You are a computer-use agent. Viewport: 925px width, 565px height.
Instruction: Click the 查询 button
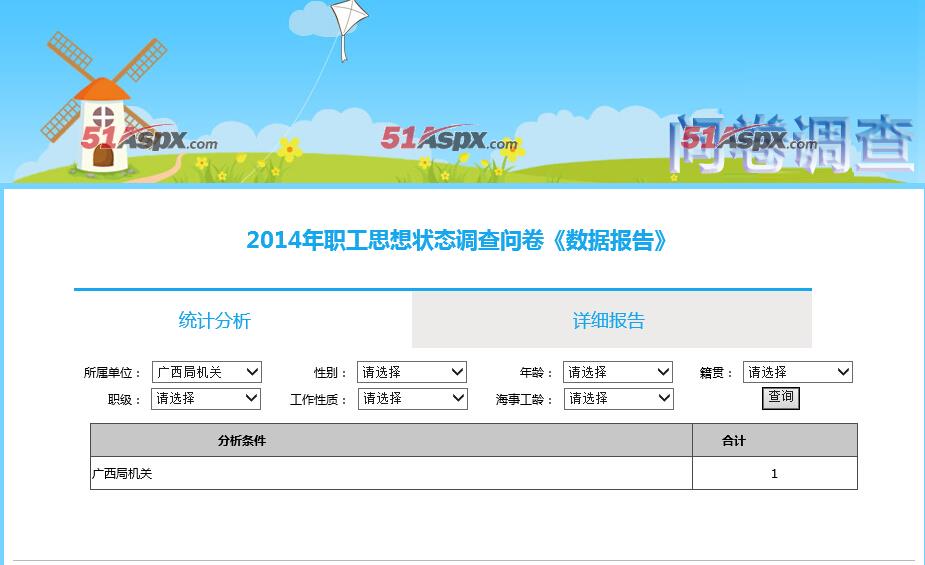tap(780, 398)
